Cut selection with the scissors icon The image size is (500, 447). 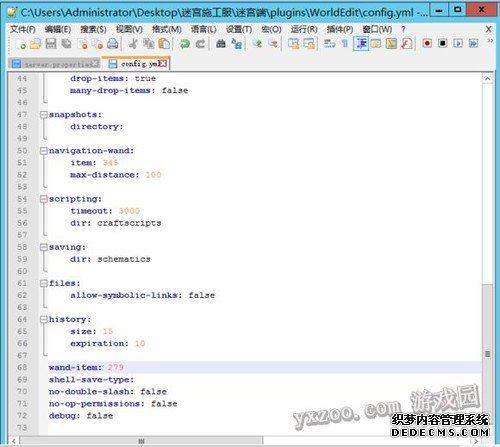(x=133, y=44)
